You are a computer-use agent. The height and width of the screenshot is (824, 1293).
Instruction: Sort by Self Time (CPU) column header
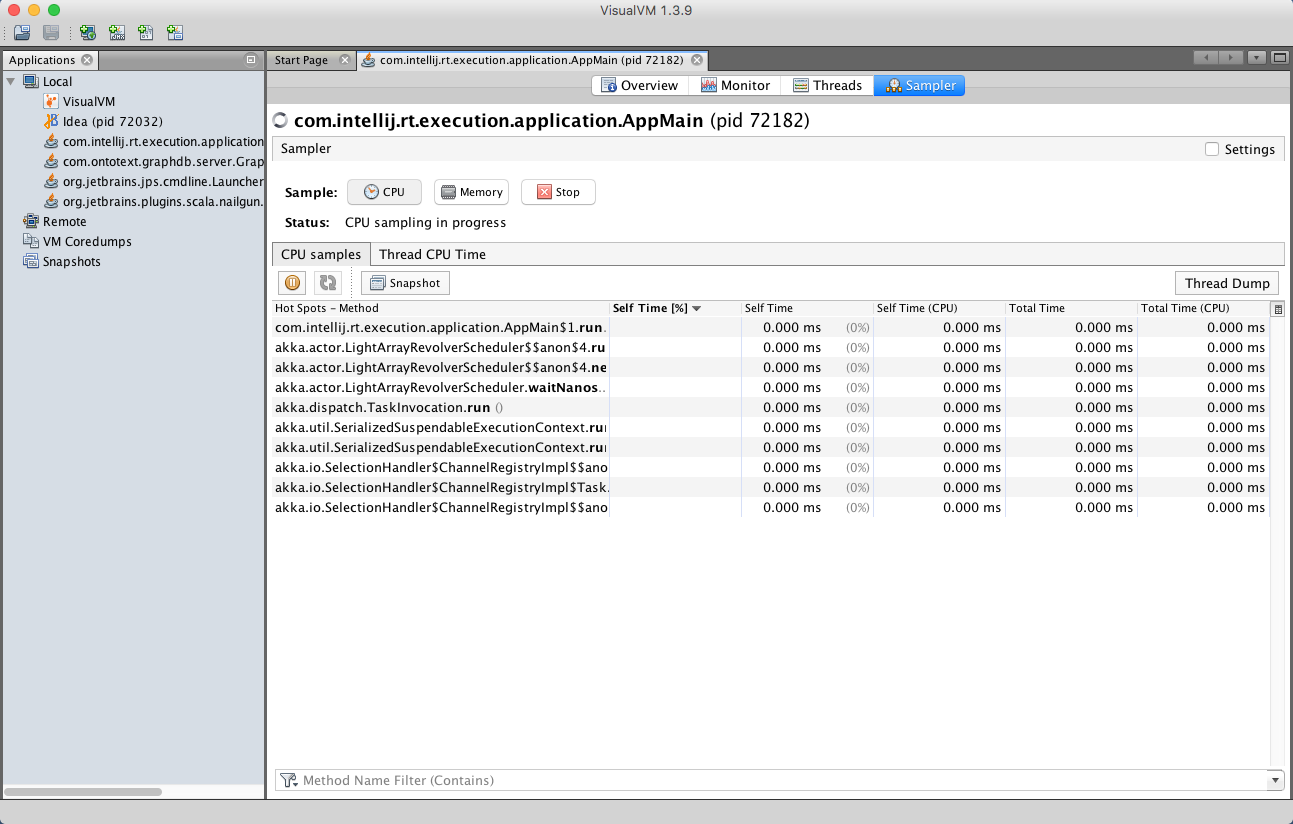pyautogui.click(x=939, y=308)
